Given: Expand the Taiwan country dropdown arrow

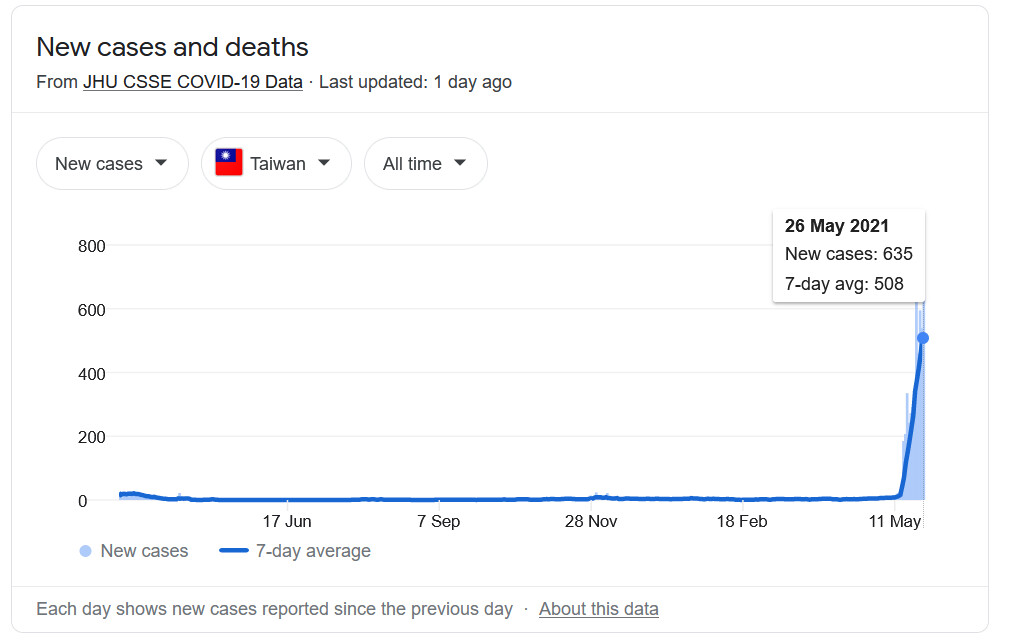Looking at the screenshot, I should pyautogui.click(x=324, y=163).
